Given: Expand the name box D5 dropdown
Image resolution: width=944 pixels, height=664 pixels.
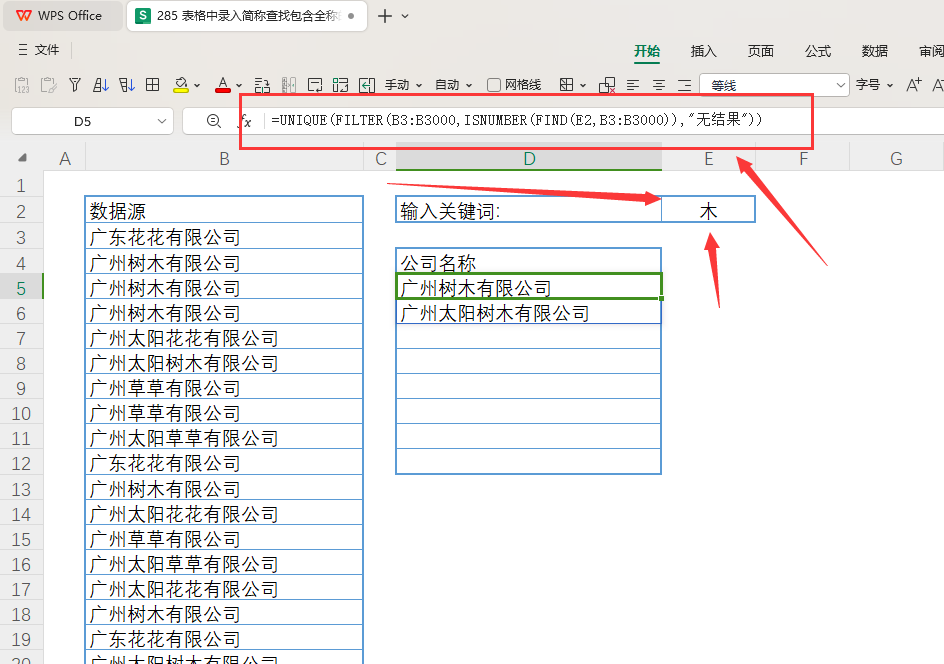Looking at the screenshot, I should pyautogui.click(x=161, y=121).
